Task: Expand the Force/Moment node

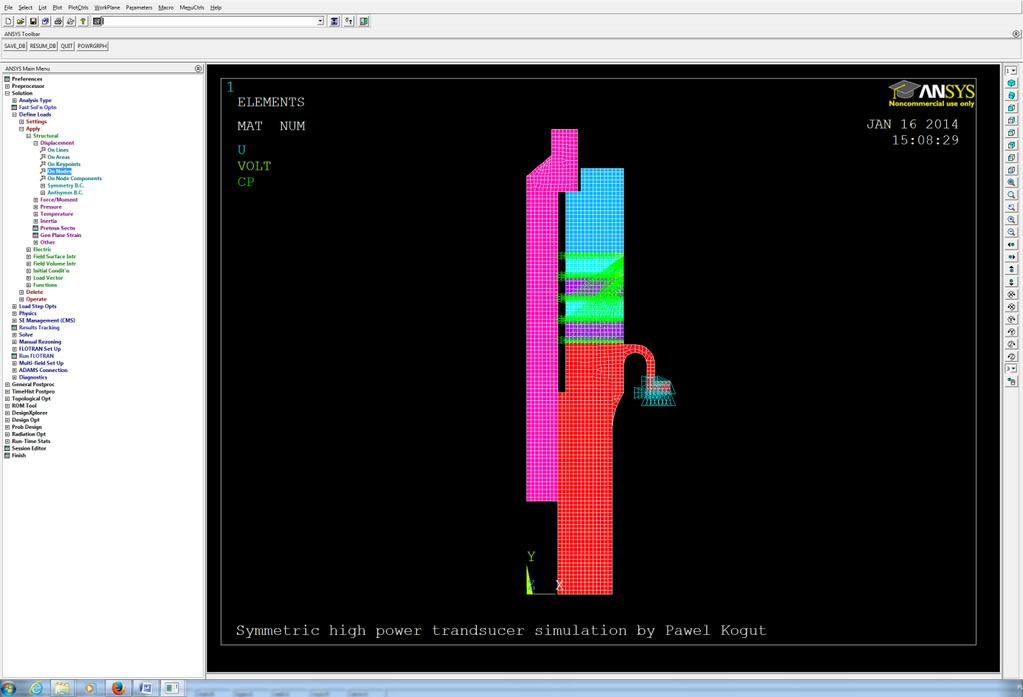Action: pyautogui.click(x=36, y=200)
